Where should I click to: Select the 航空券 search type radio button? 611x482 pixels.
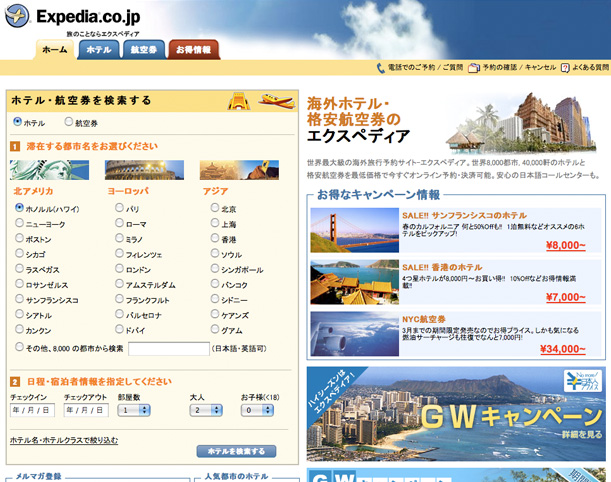[x=69, y=122]
